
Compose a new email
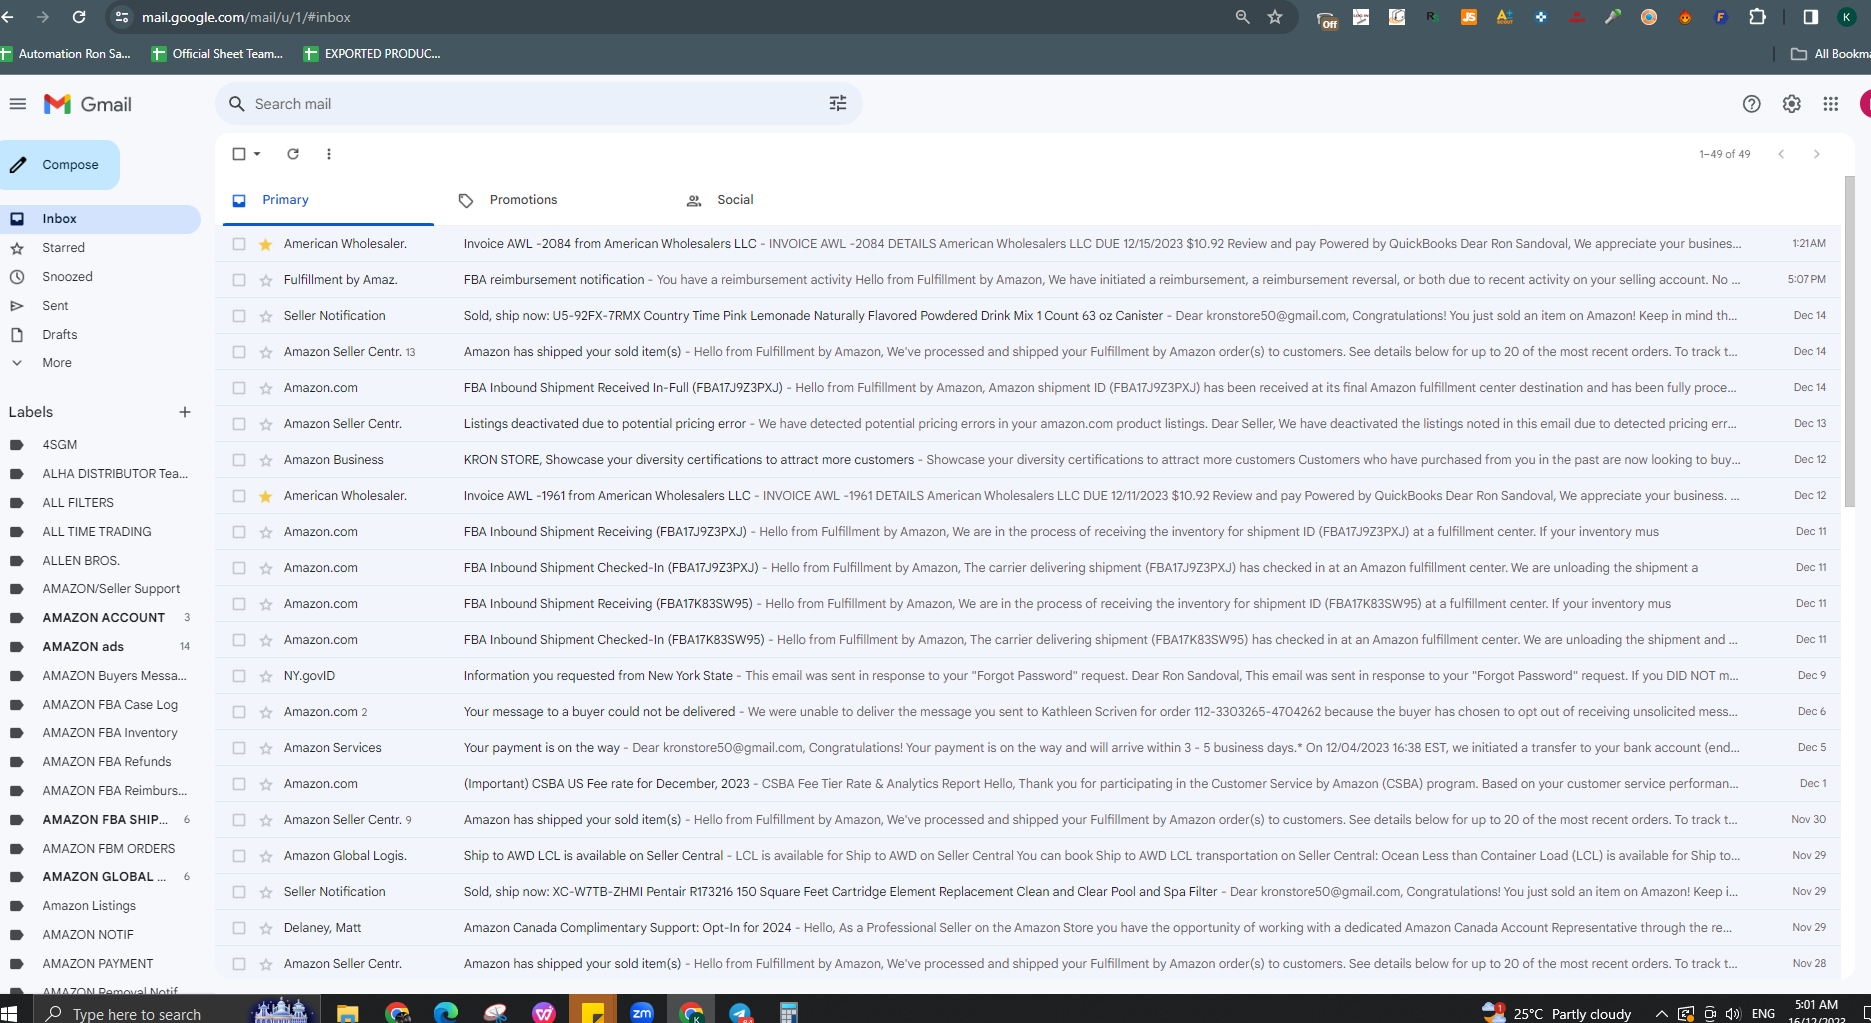pyautogui.click(x=59, y=165)
